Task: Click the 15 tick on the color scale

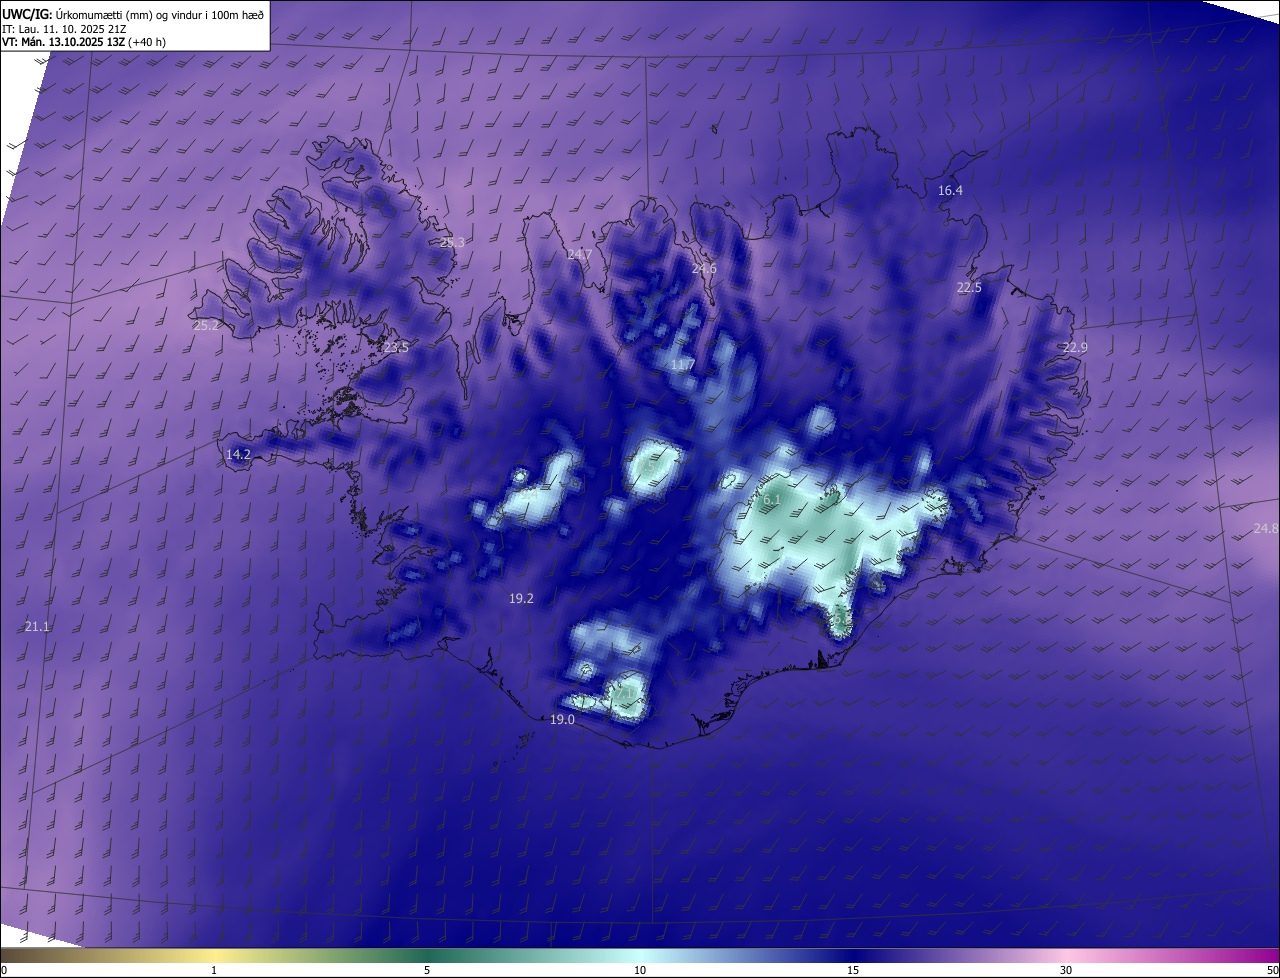Action: [x=853, y=970]
